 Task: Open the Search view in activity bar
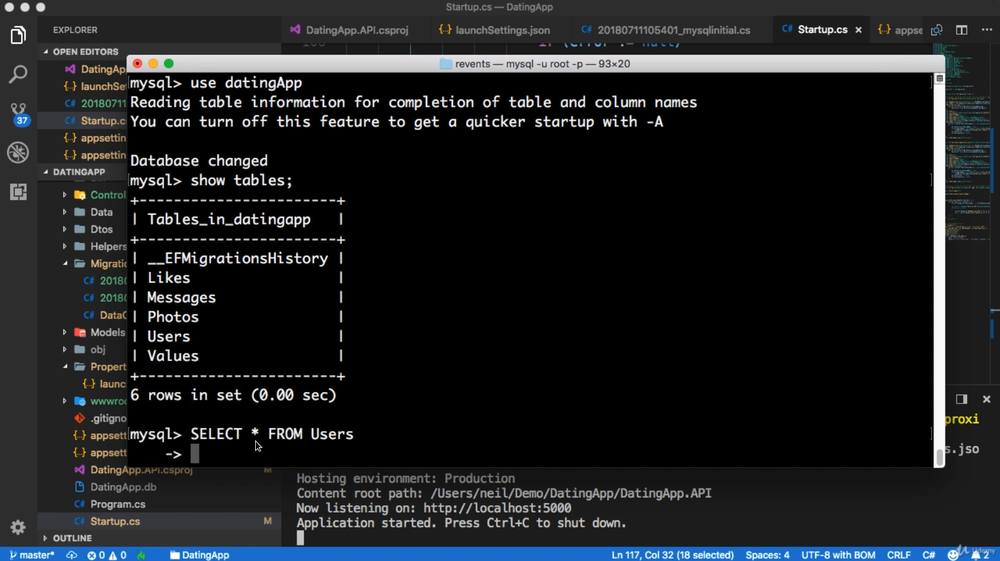click(x=18, y=74)
